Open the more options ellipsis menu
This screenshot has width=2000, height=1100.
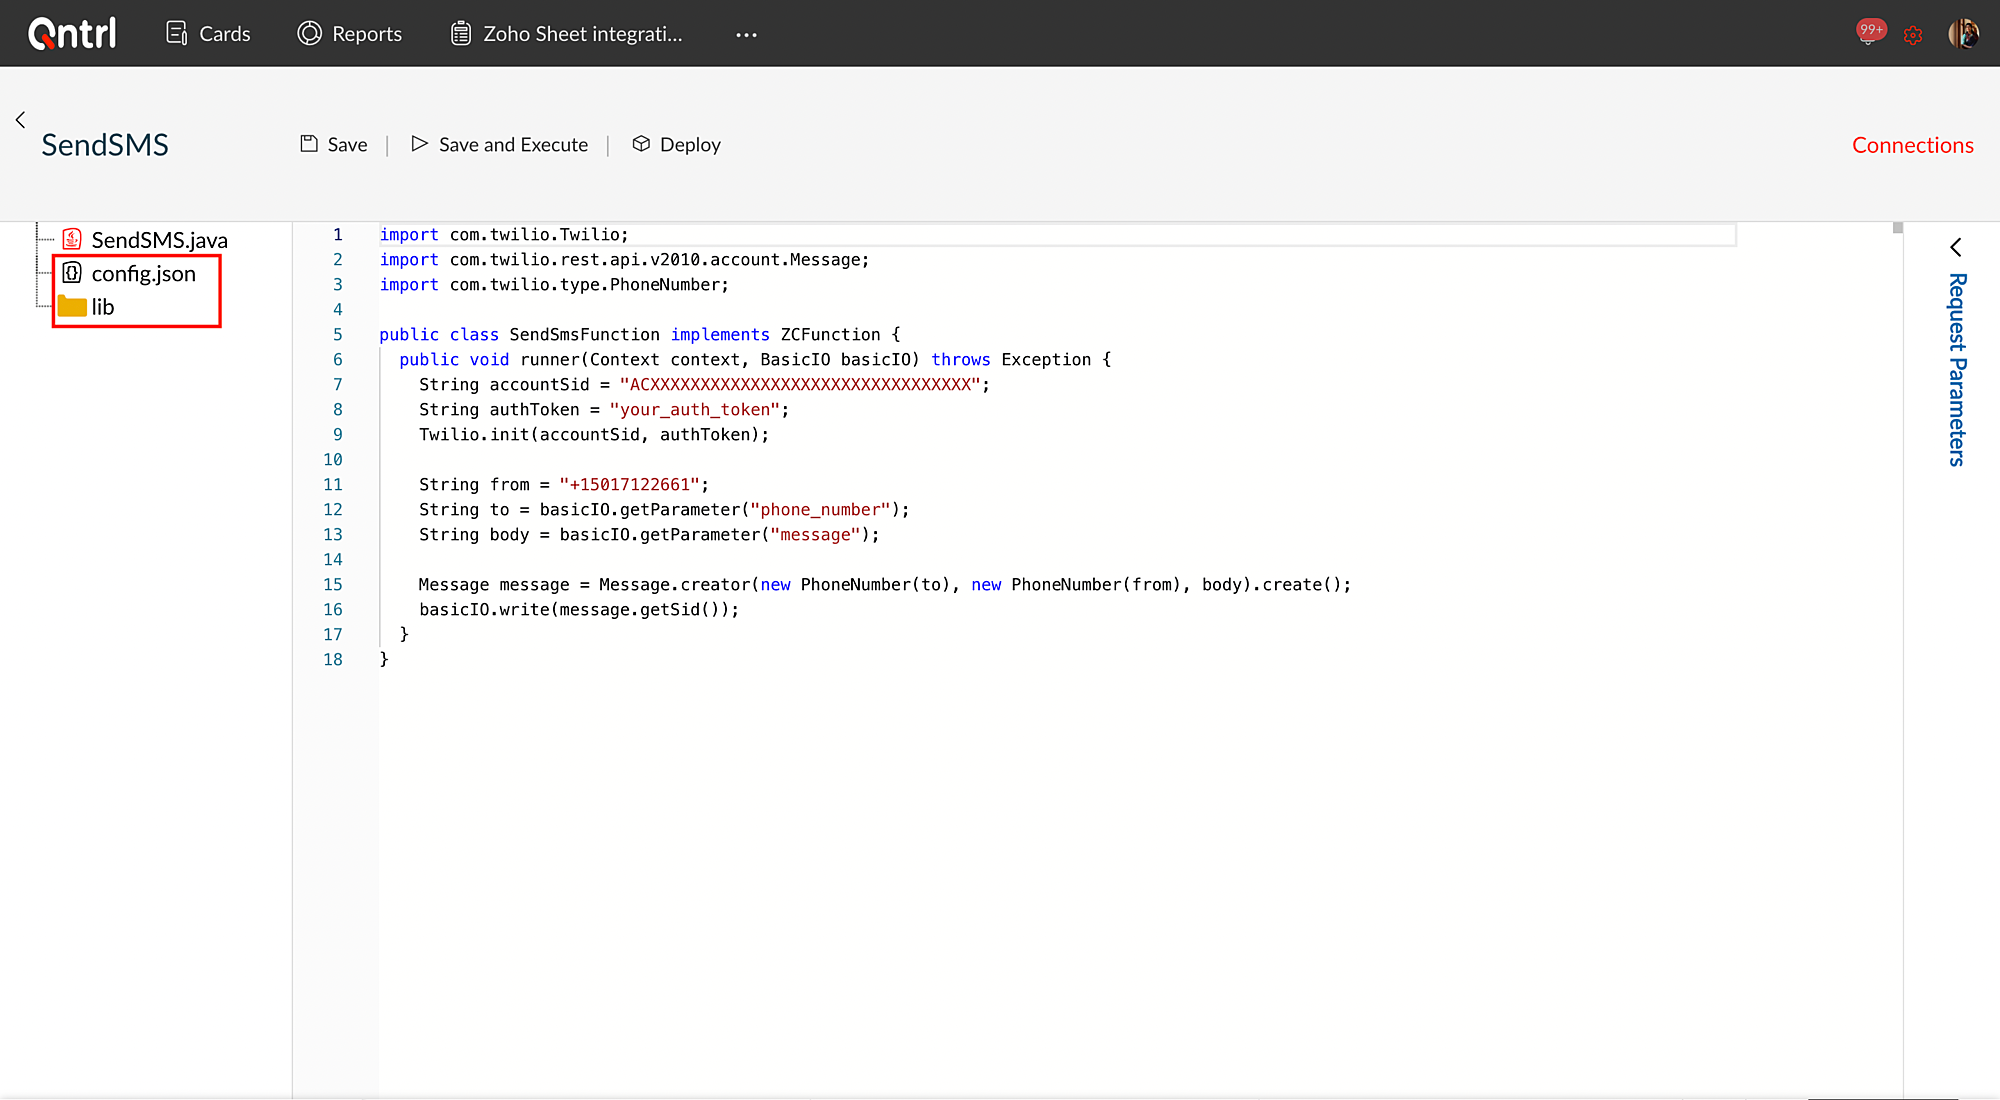point(746,34)
